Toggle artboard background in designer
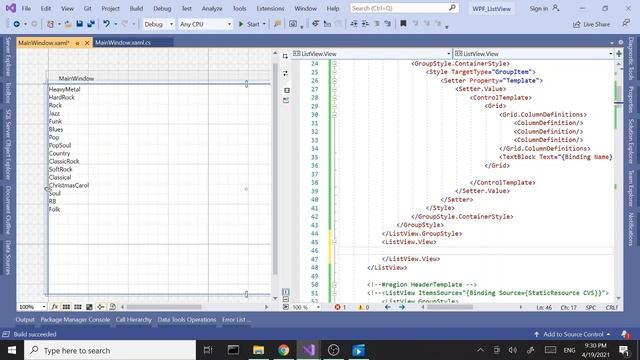Screen dimensions: 640x360 89,307
